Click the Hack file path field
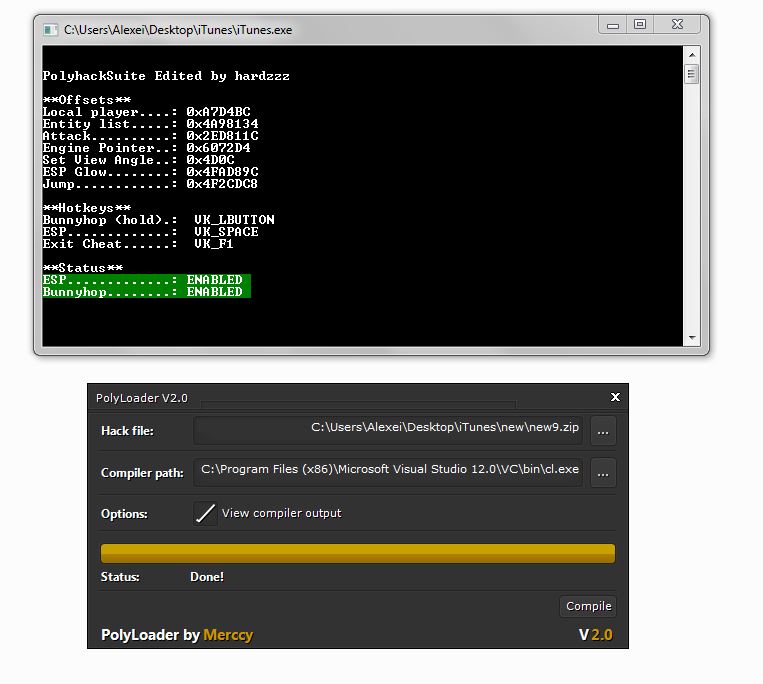 (x=388, y=431)
